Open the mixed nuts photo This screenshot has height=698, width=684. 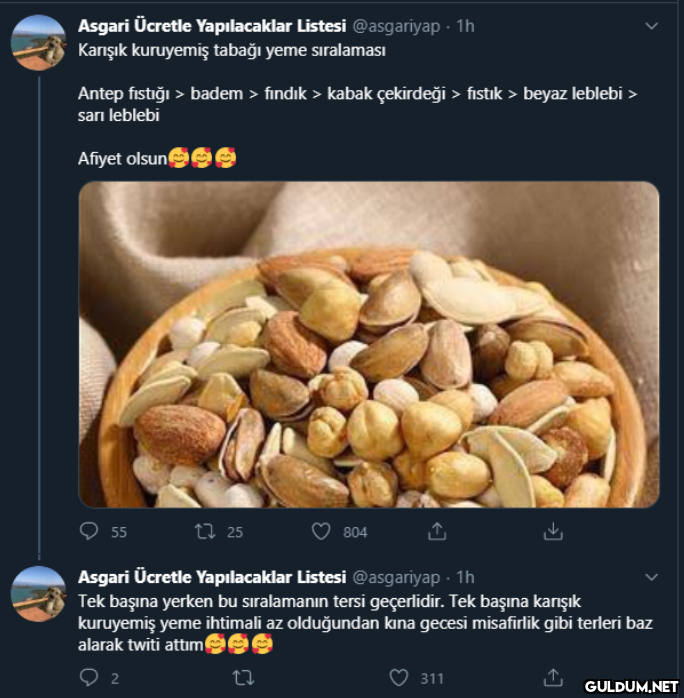tap(369, 345)
